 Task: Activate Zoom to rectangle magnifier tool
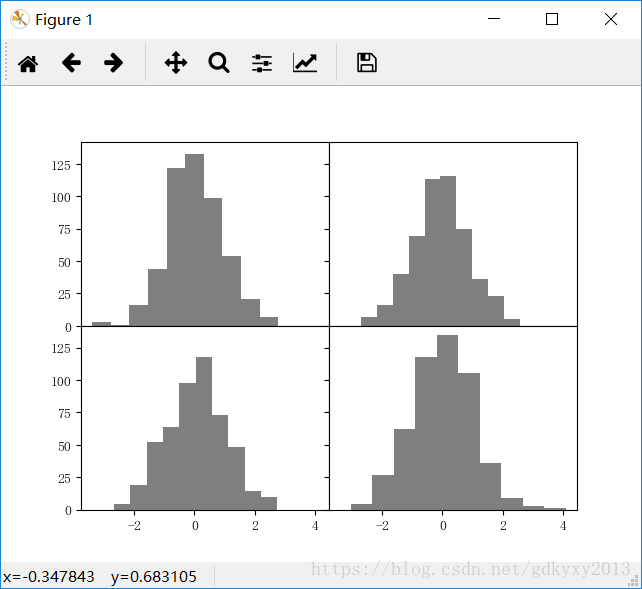[219, 63]
